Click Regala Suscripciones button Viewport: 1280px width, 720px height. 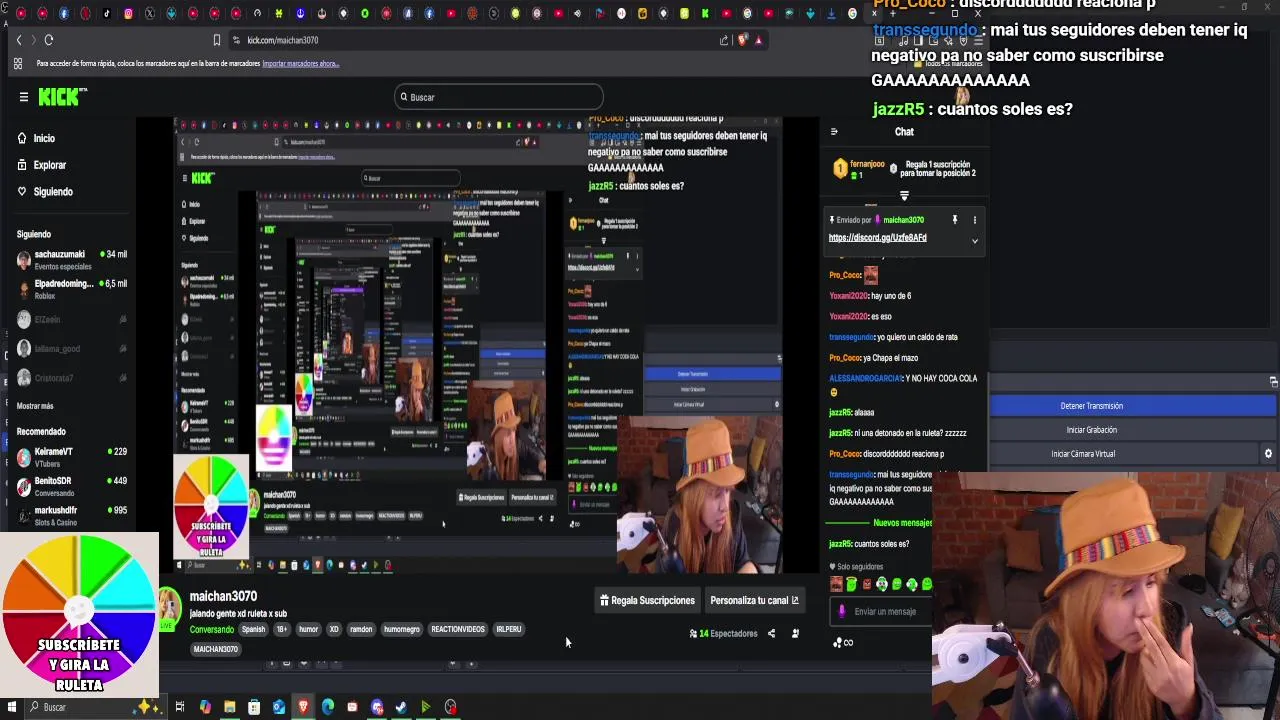click(x=647, y=600)
